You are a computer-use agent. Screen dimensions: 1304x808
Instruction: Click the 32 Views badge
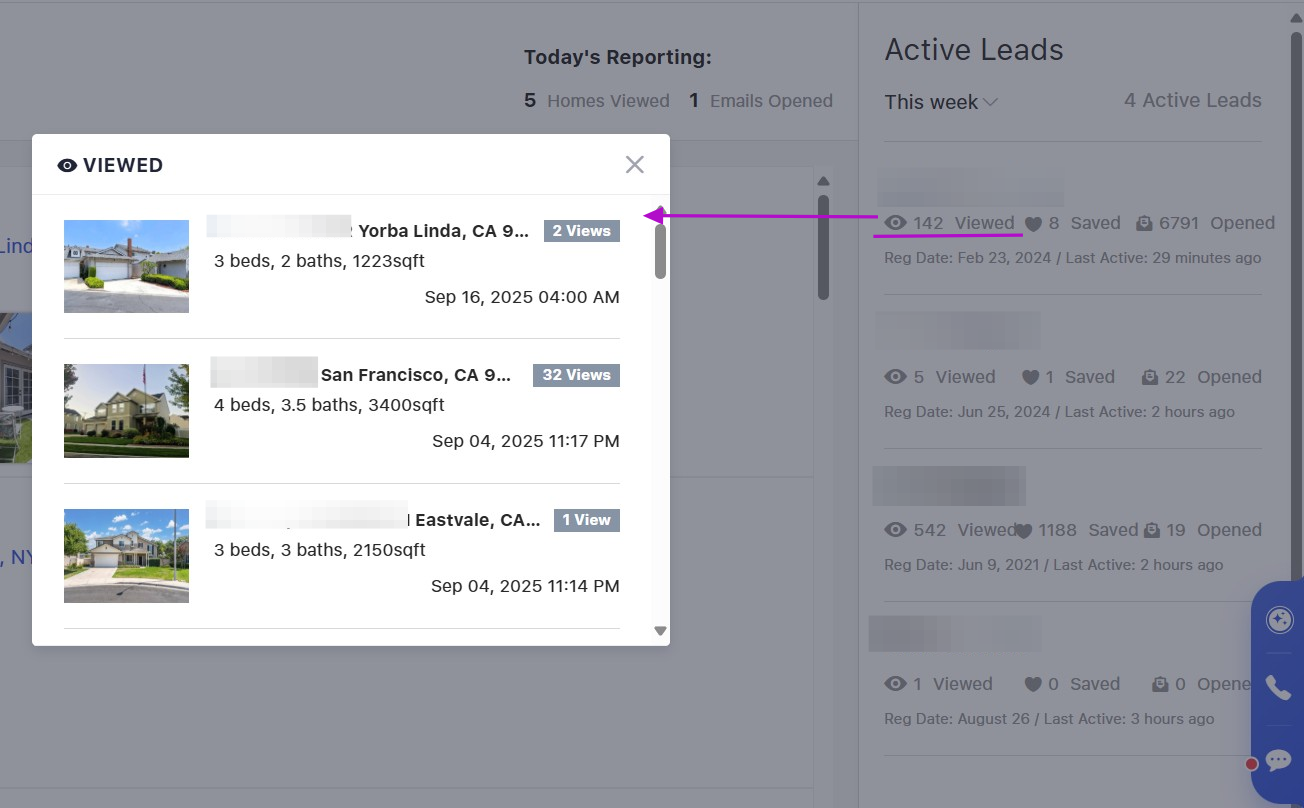coord(576,375)
